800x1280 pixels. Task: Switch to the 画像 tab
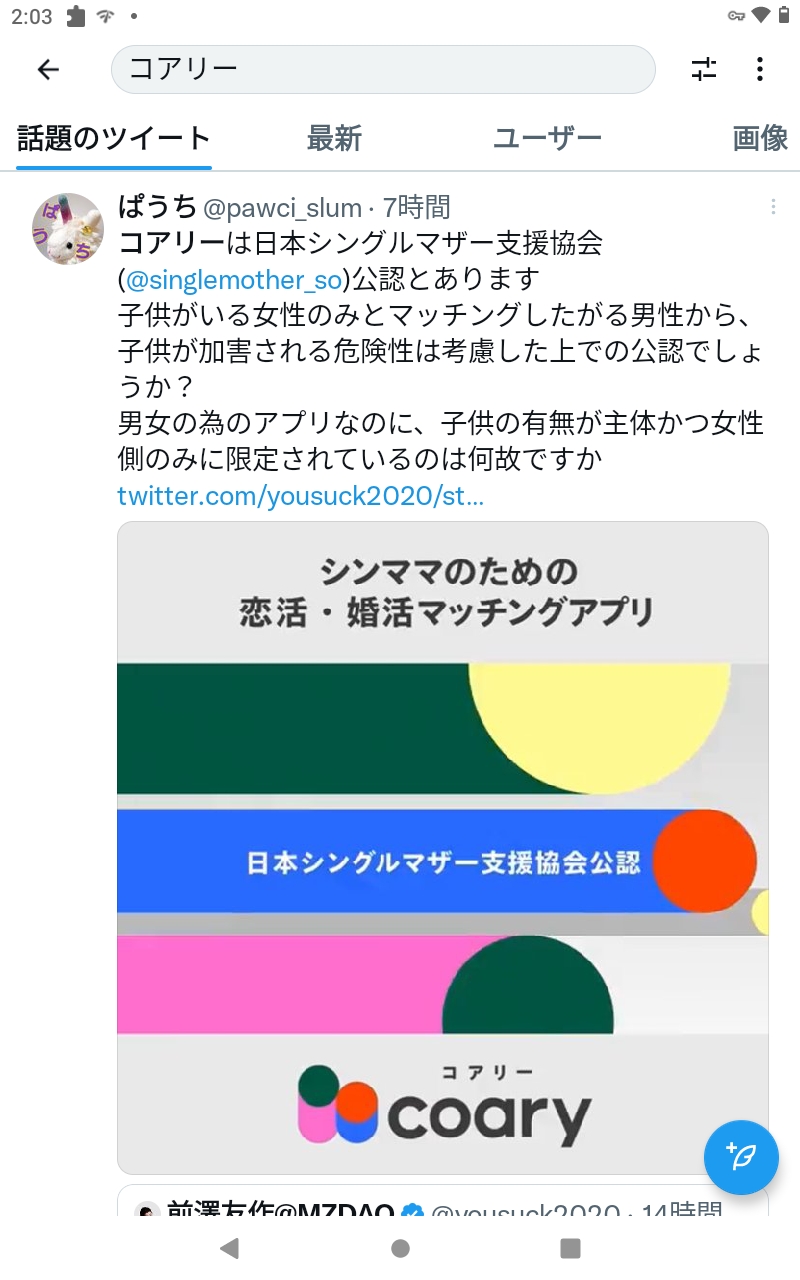pos(761,139)
